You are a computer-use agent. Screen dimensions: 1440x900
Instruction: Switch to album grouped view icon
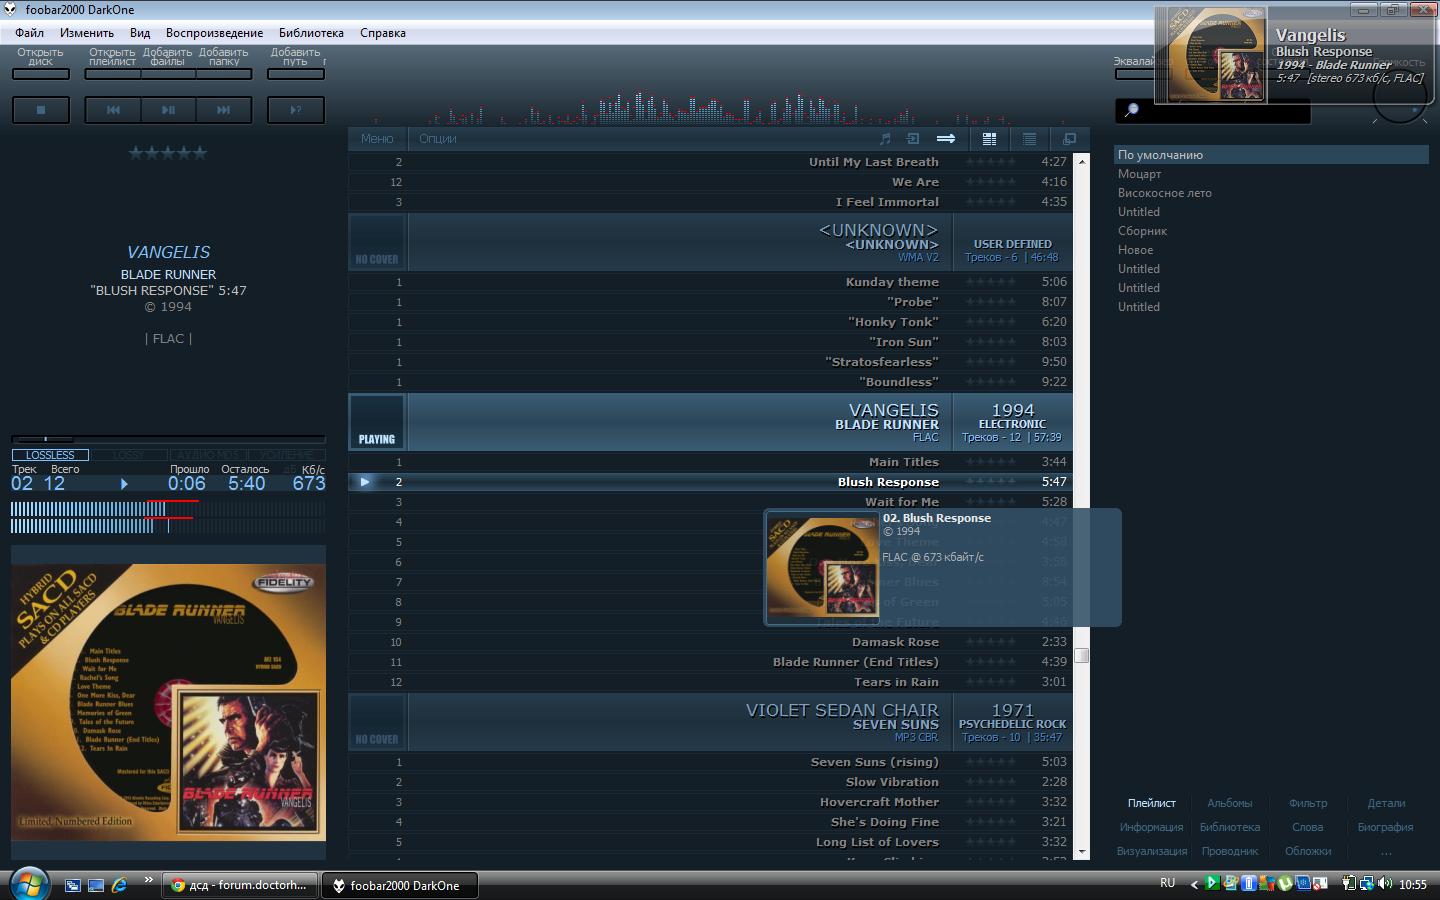coord(990,139)
